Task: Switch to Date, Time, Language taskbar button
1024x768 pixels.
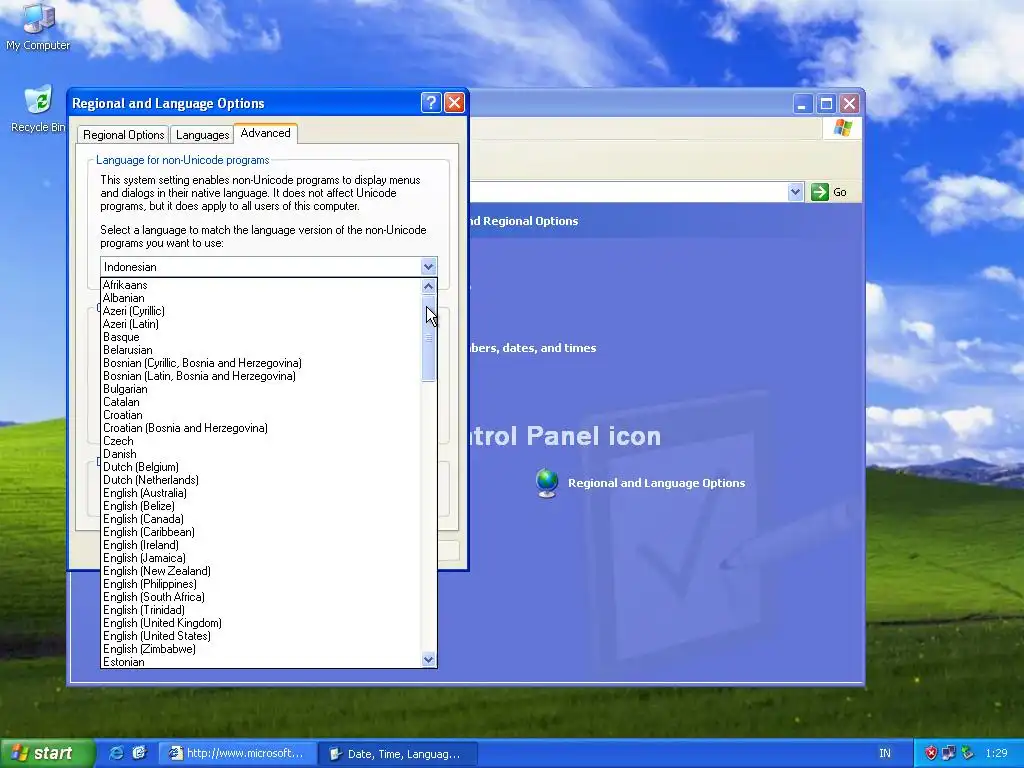Action: [398, 754]
